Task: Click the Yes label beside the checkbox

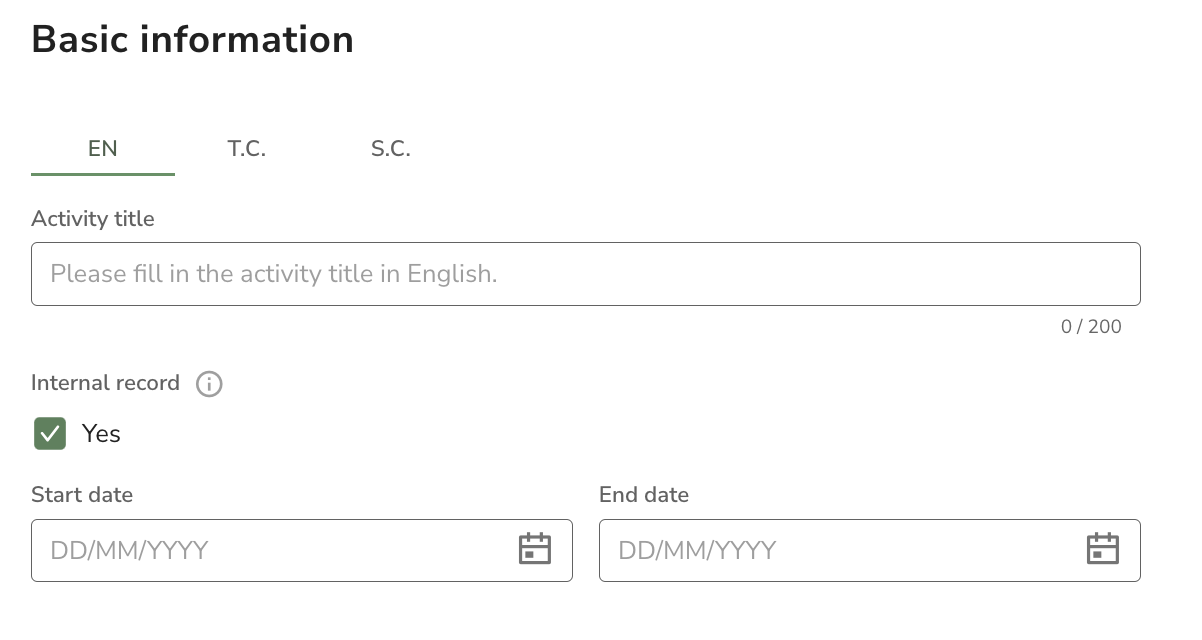Action: click(101, 433)
